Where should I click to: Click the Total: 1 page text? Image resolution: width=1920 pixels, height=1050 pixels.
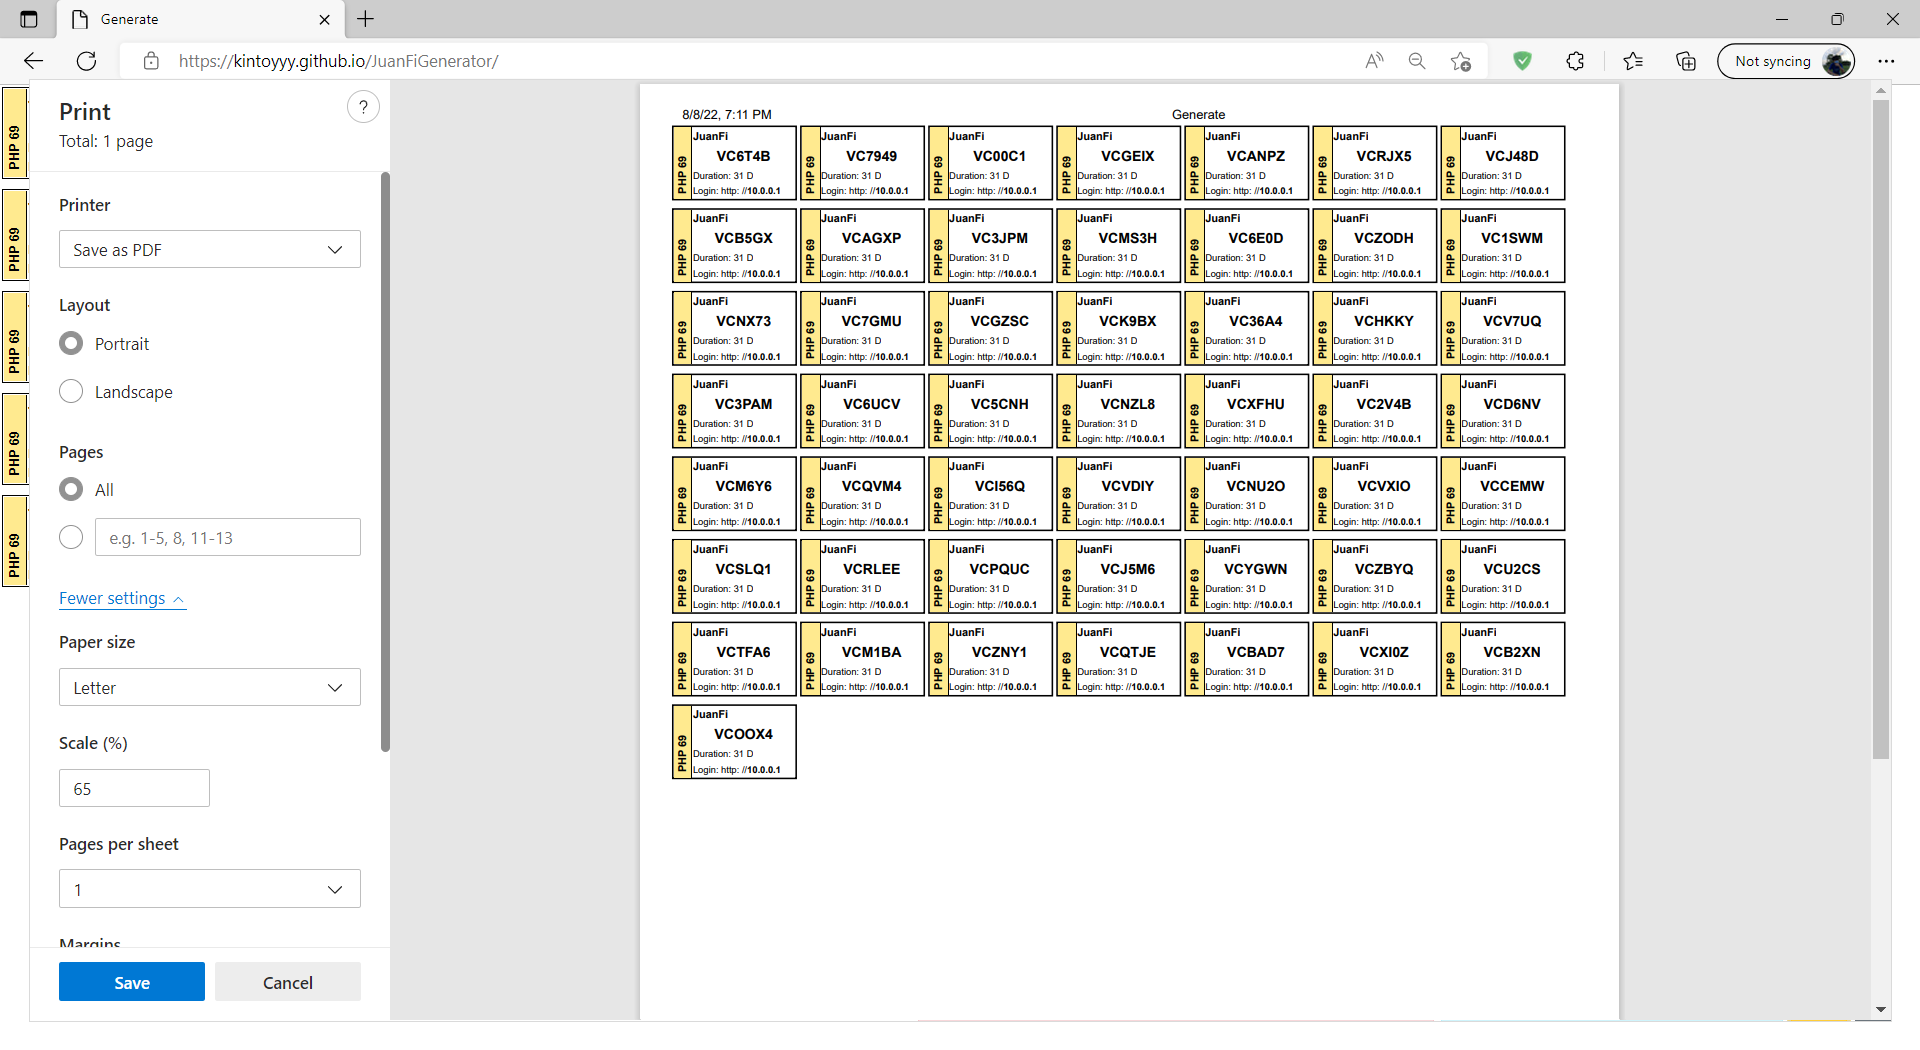[x=106, y=141]
